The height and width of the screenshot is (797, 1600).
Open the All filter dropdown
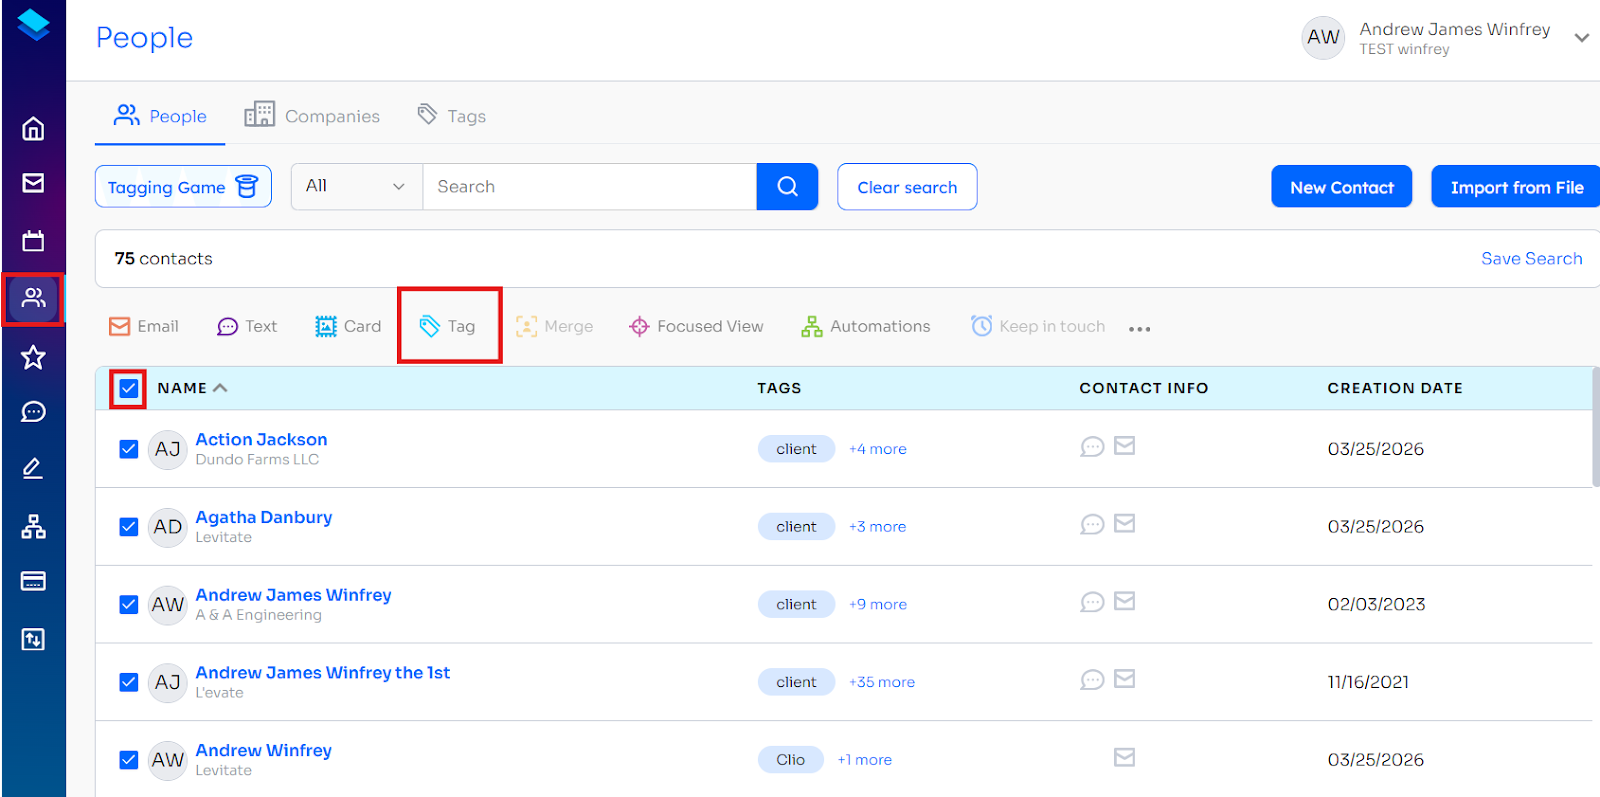pyautogui.click(x=357, y=187)
